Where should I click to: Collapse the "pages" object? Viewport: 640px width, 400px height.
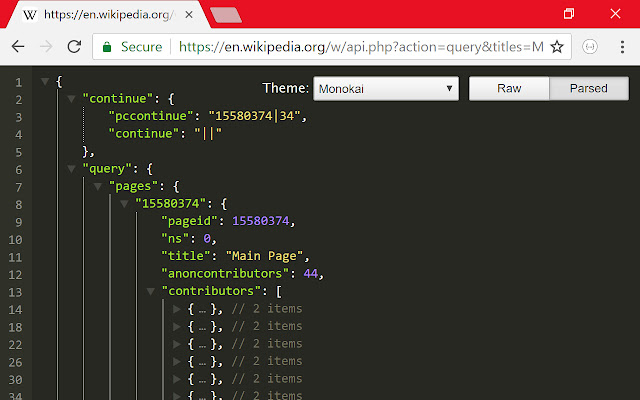coord(98,186)
